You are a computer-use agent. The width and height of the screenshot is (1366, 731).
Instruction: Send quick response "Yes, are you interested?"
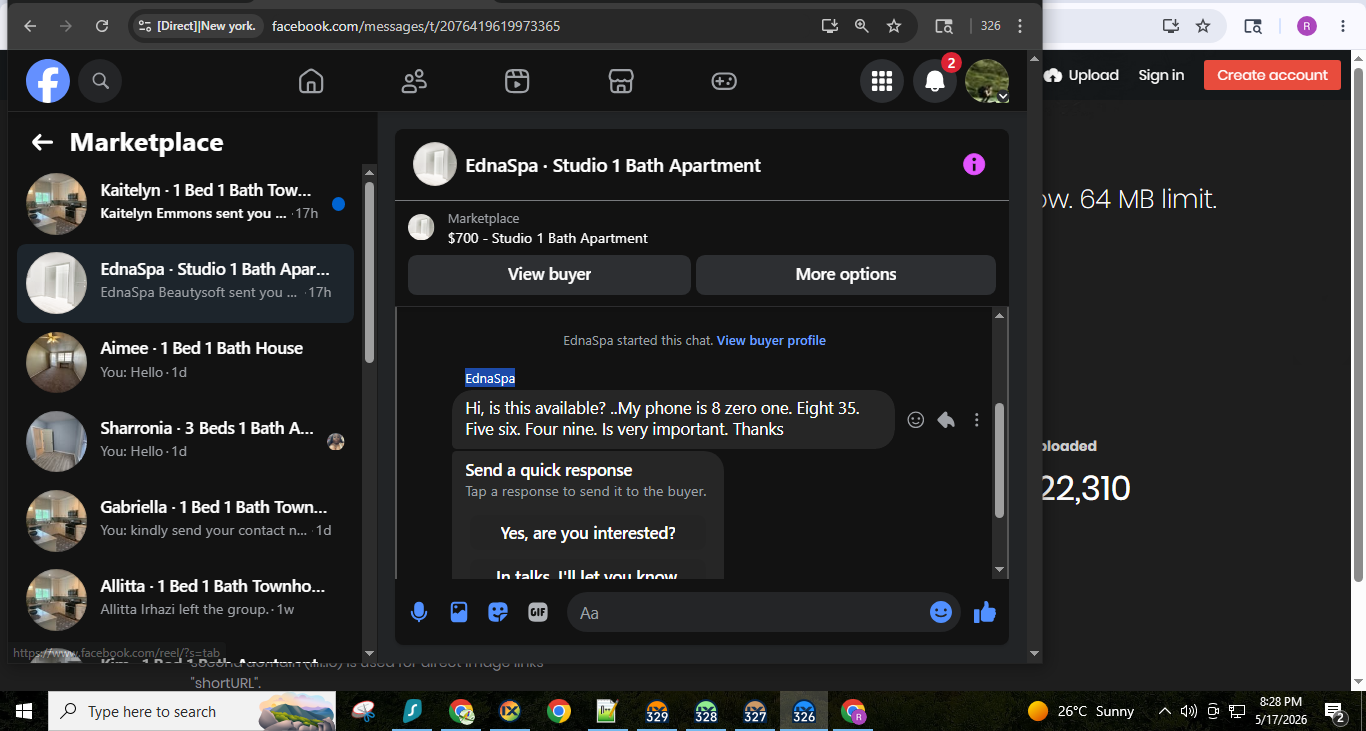click(588, 533)
